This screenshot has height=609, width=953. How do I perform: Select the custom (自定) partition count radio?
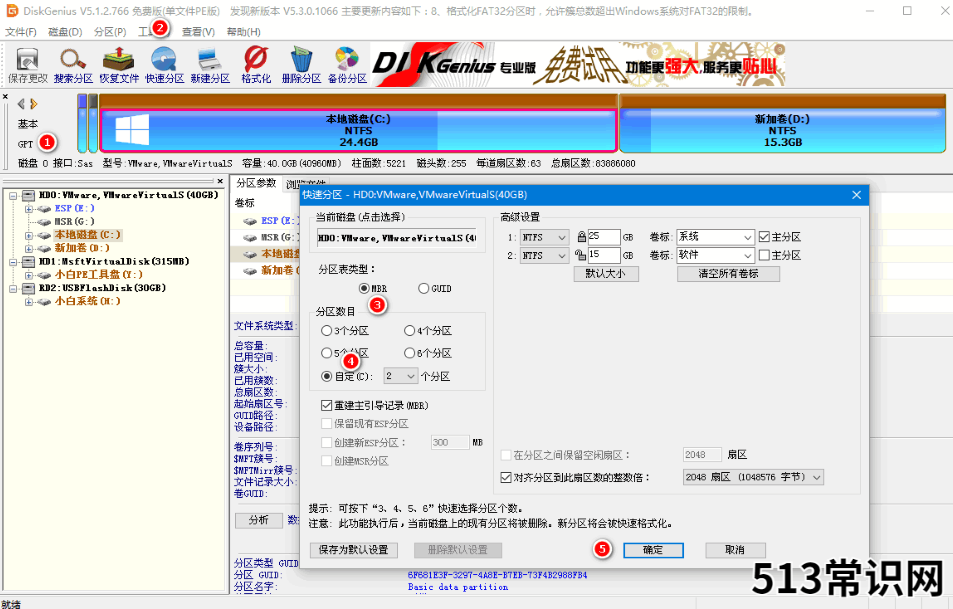point(326,376)
